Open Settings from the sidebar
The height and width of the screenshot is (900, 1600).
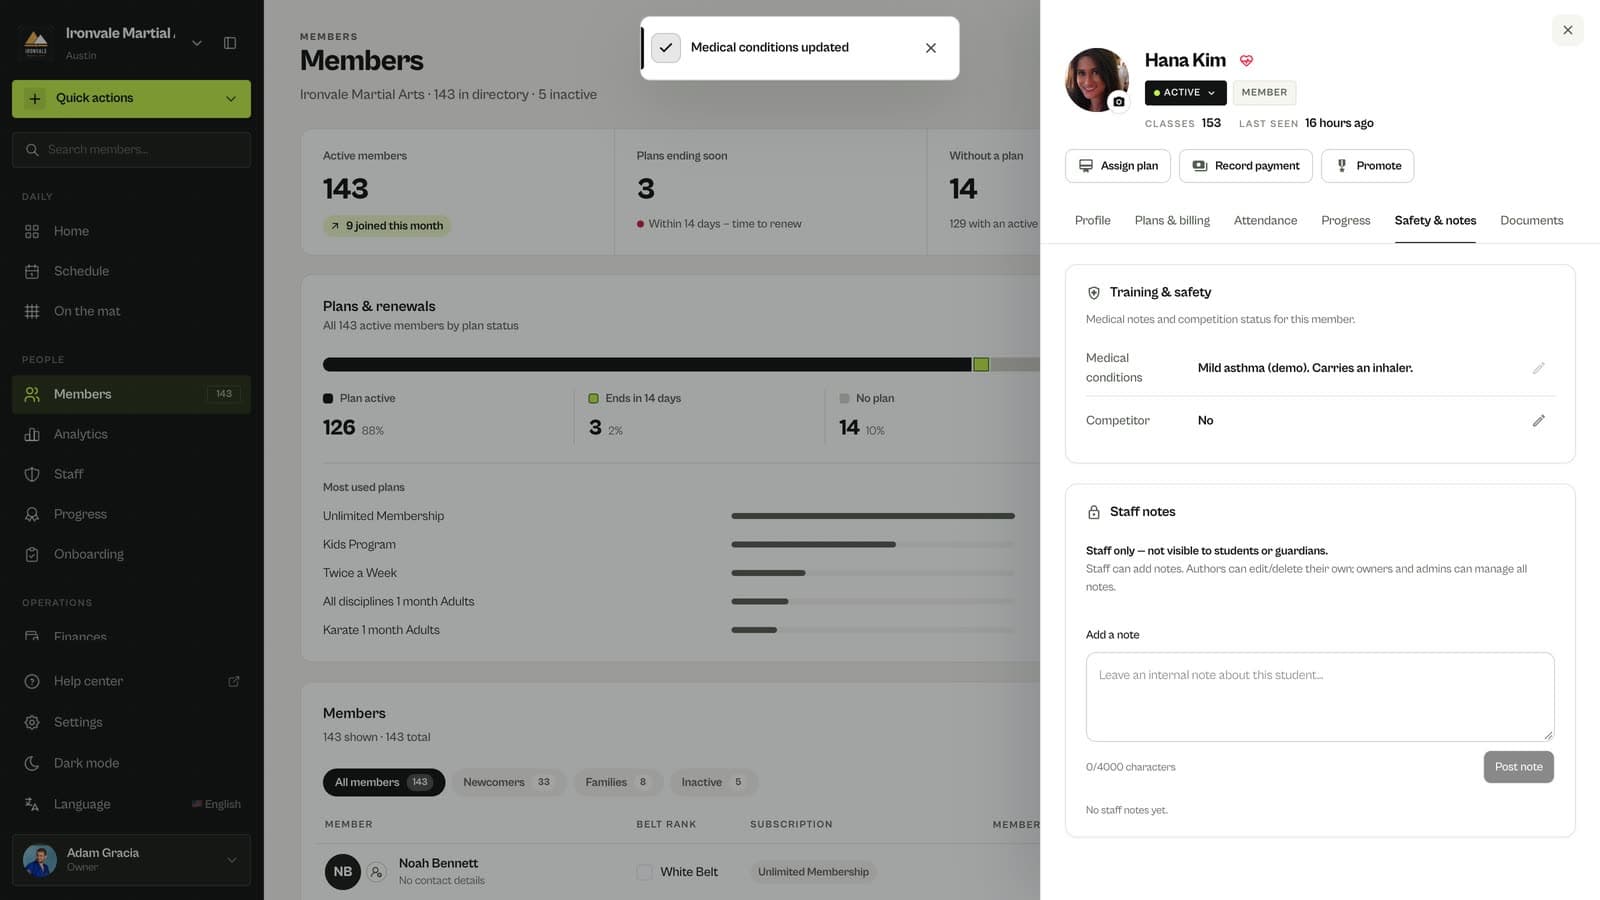pos(131,722)
